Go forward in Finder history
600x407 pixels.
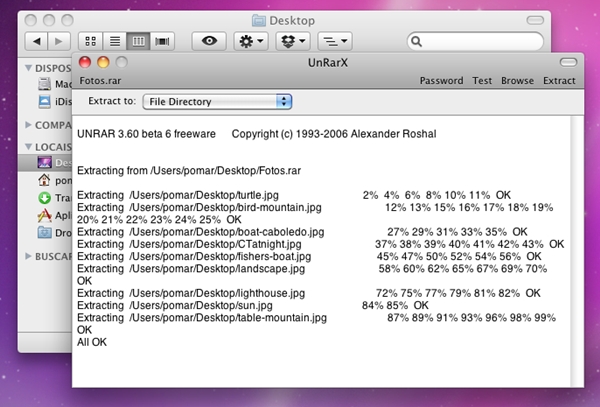(59, 41)
